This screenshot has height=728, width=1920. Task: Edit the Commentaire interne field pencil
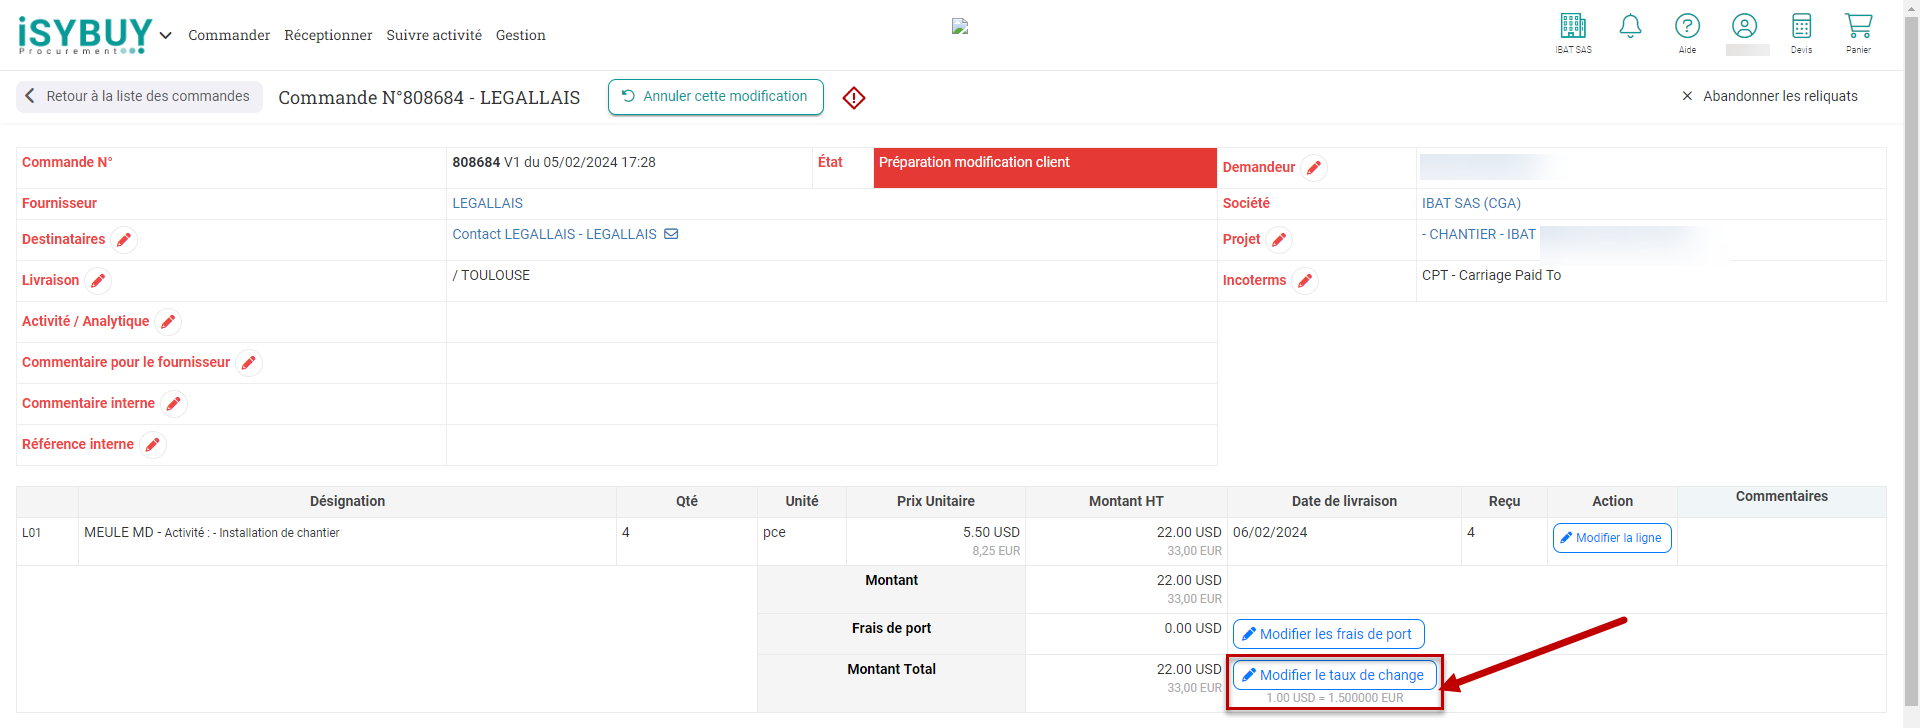(174, 404)
